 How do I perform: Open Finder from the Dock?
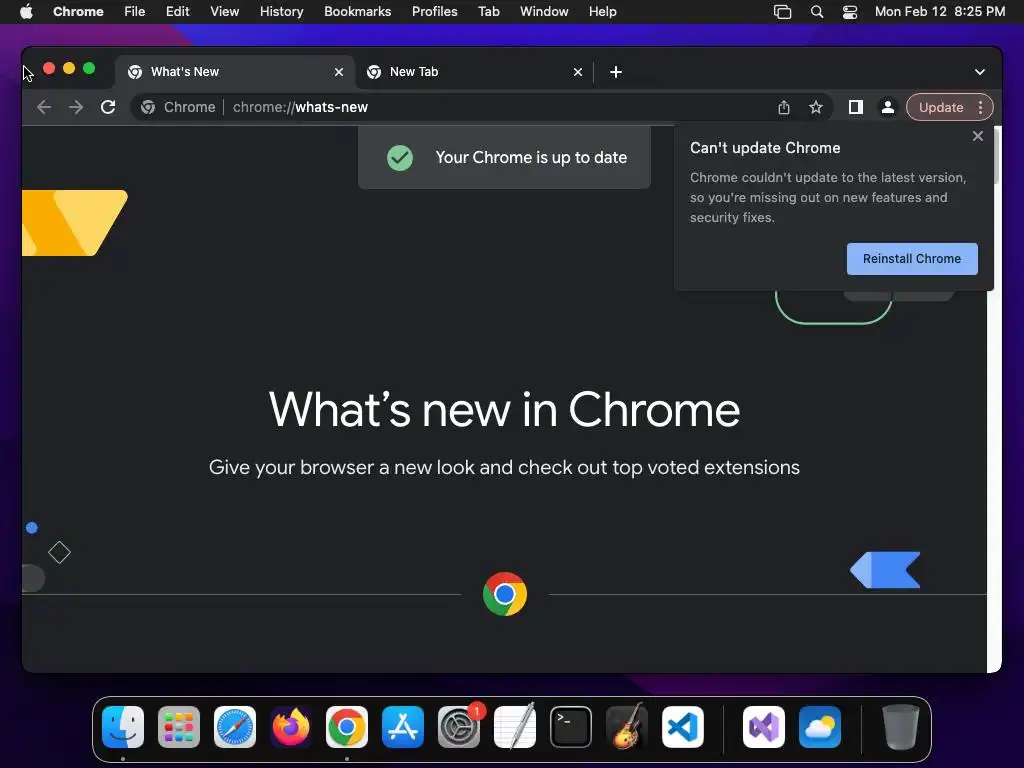pyautogui.click(x=123, y=727)
